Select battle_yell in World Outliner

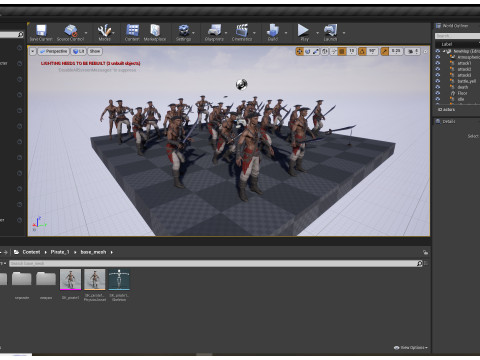[x=466, y=81]
